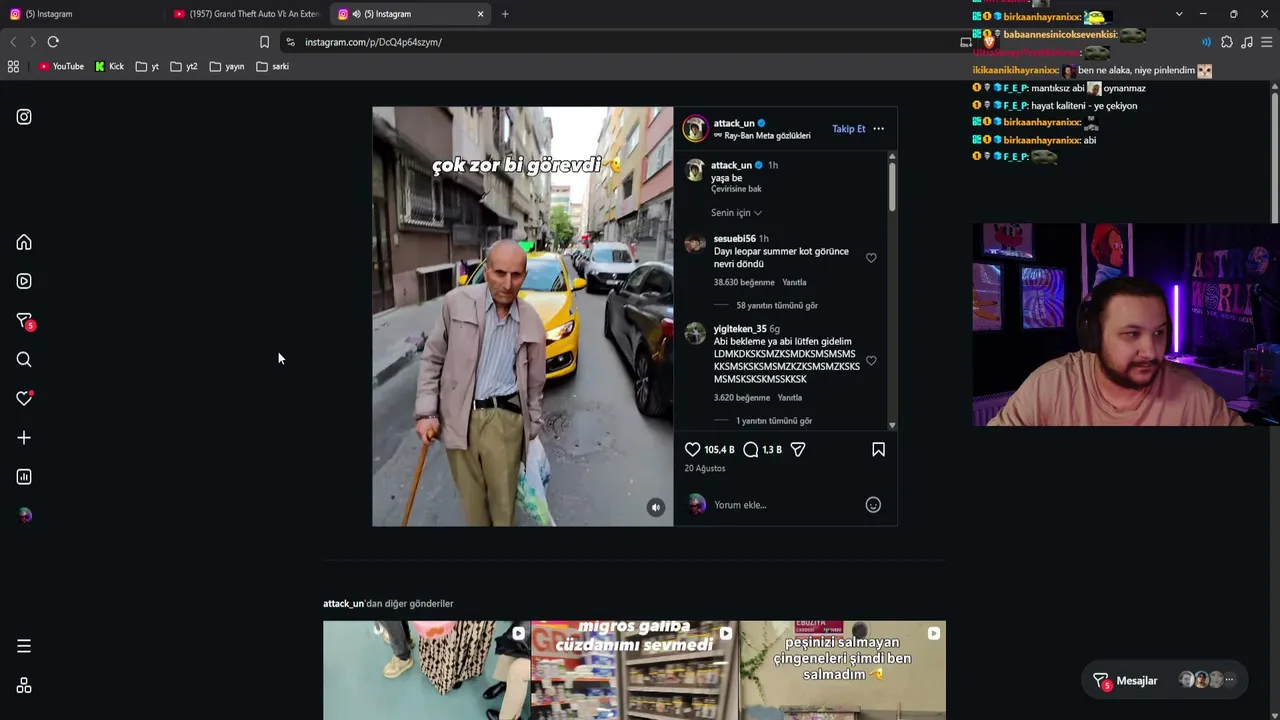Open the floating 'Mesajlar' messages button

coord(1165,681)
